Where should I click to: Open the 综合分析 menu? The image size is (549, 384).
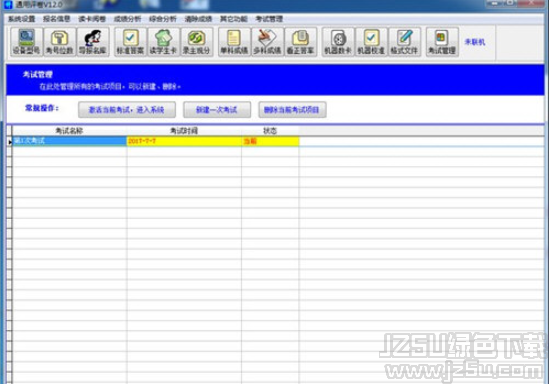pos(163,19)
